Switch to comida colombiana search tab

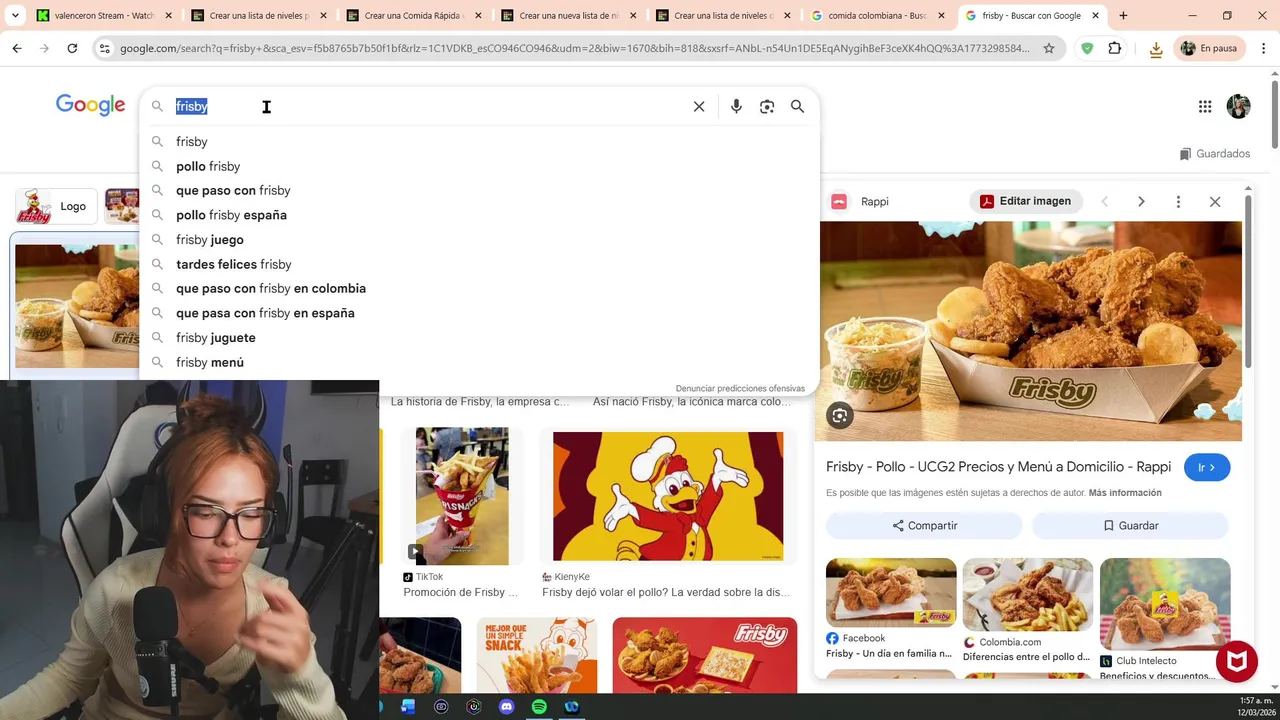pos(877,16)
